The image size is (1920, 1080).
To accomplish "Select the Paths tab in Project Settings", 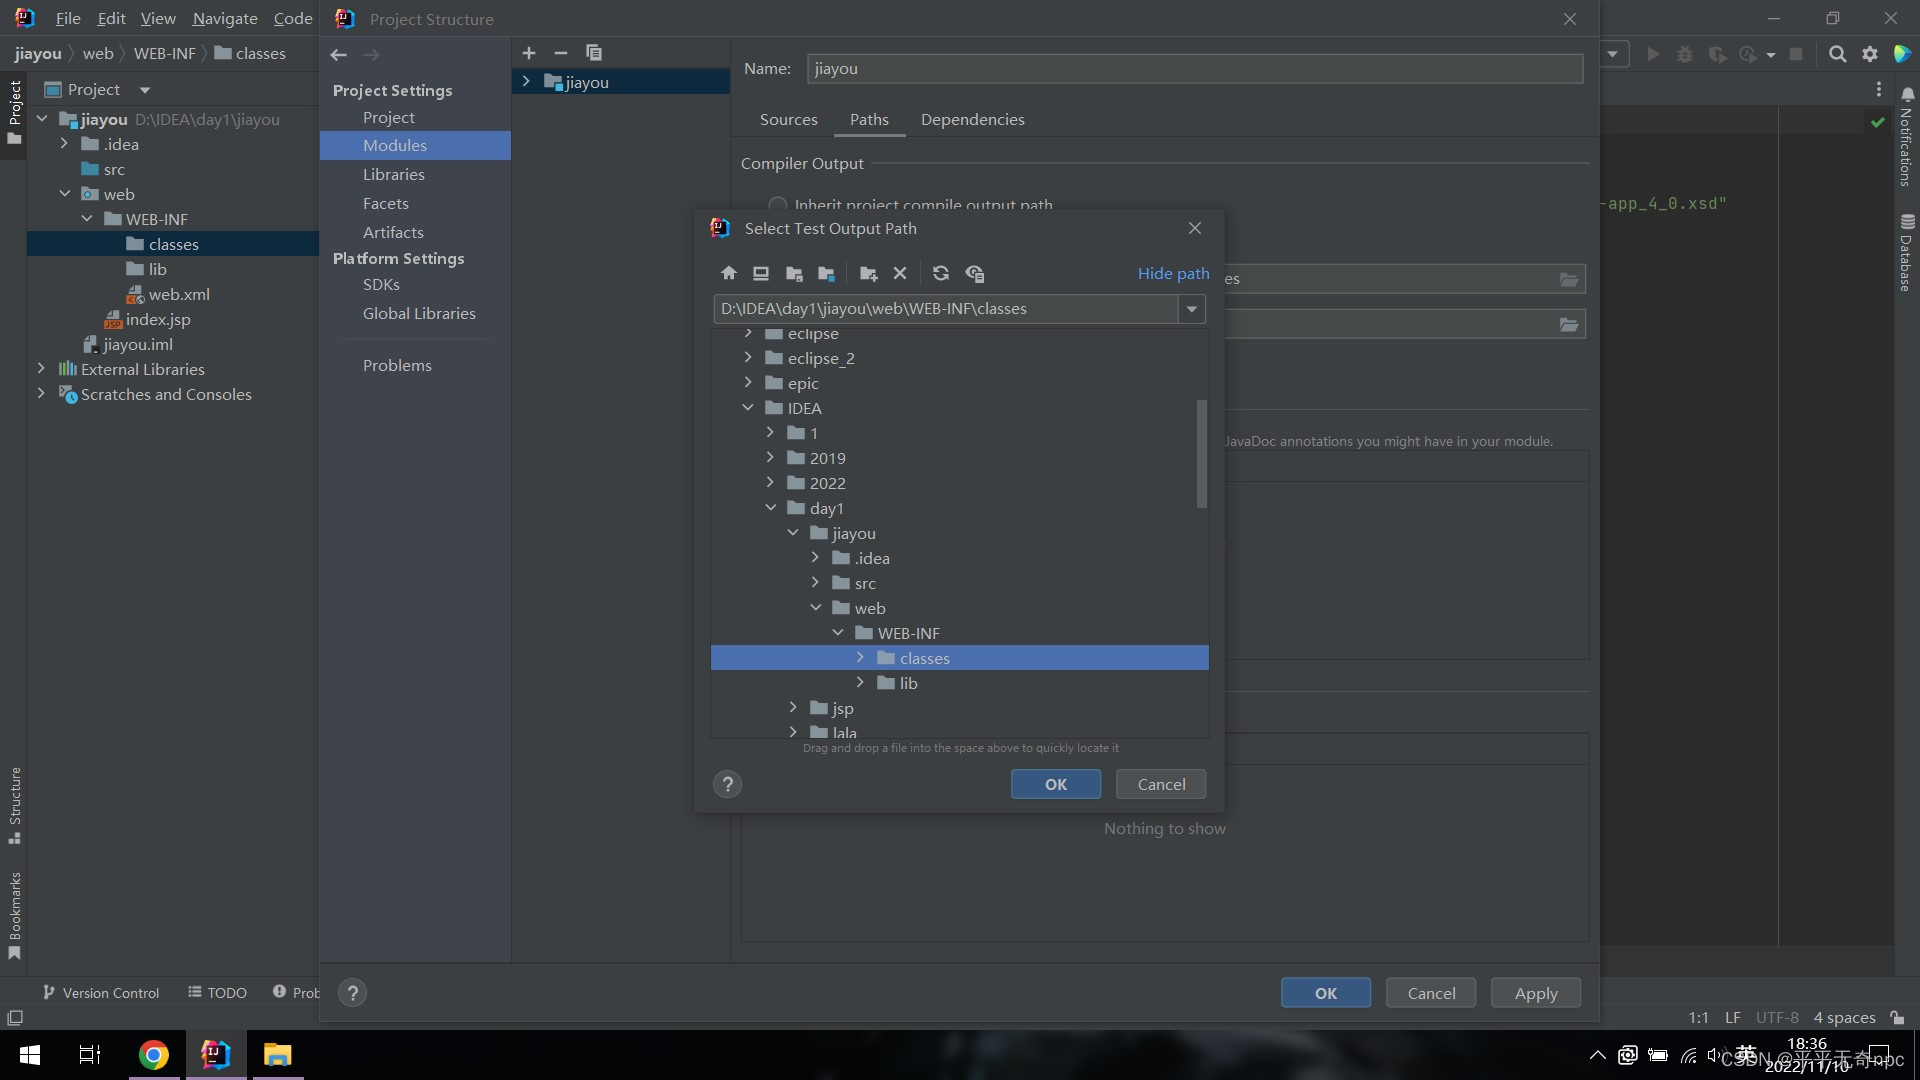I will tap(868, 119).
